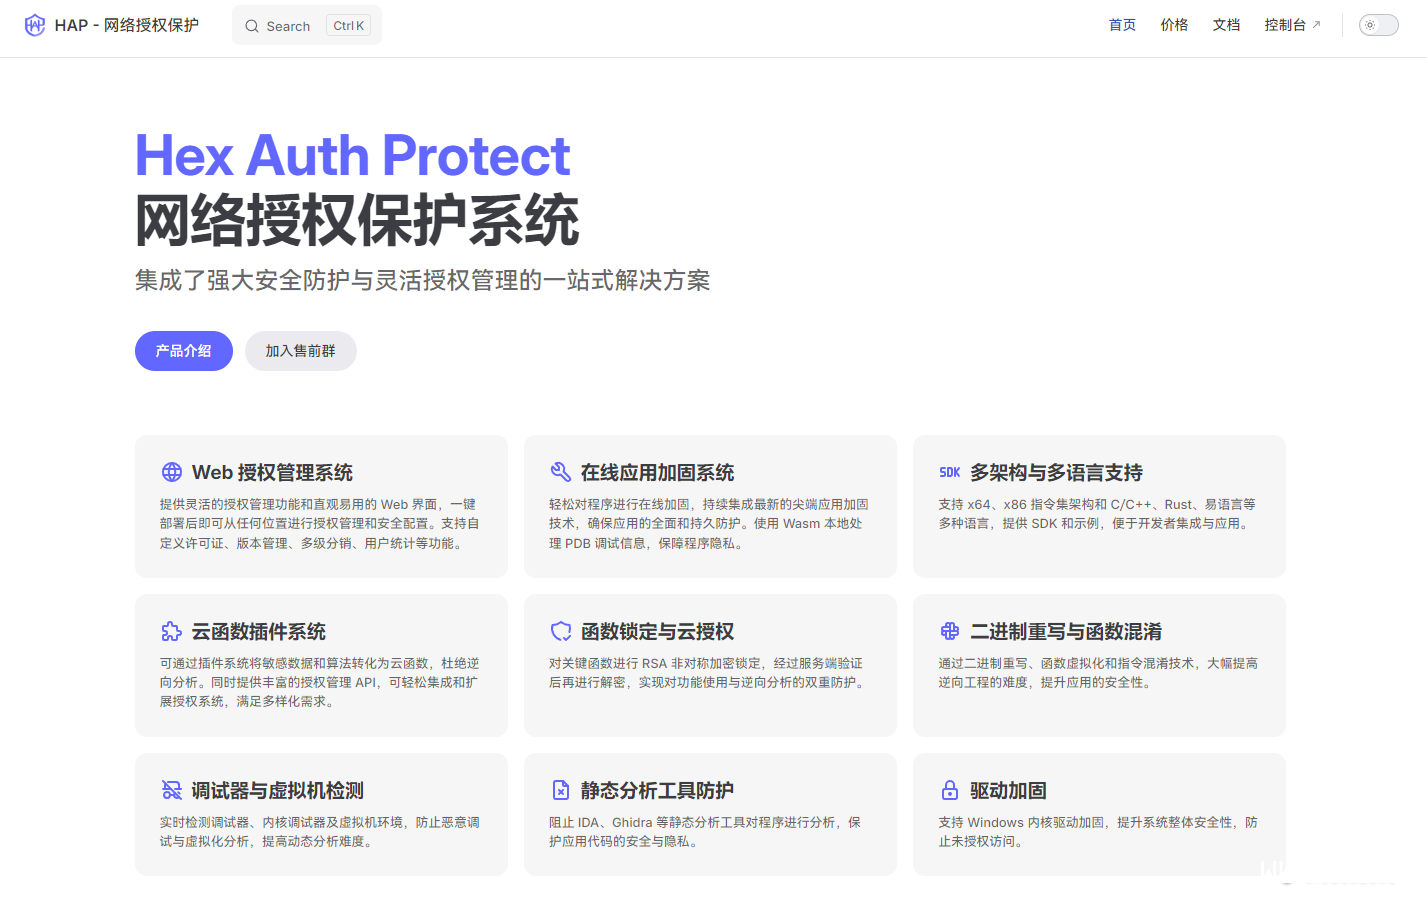The width and height of the screenshot is (1427, 903).
Task: Click description starting 对关键函数进行 RSA
Action: click(708, 673)
